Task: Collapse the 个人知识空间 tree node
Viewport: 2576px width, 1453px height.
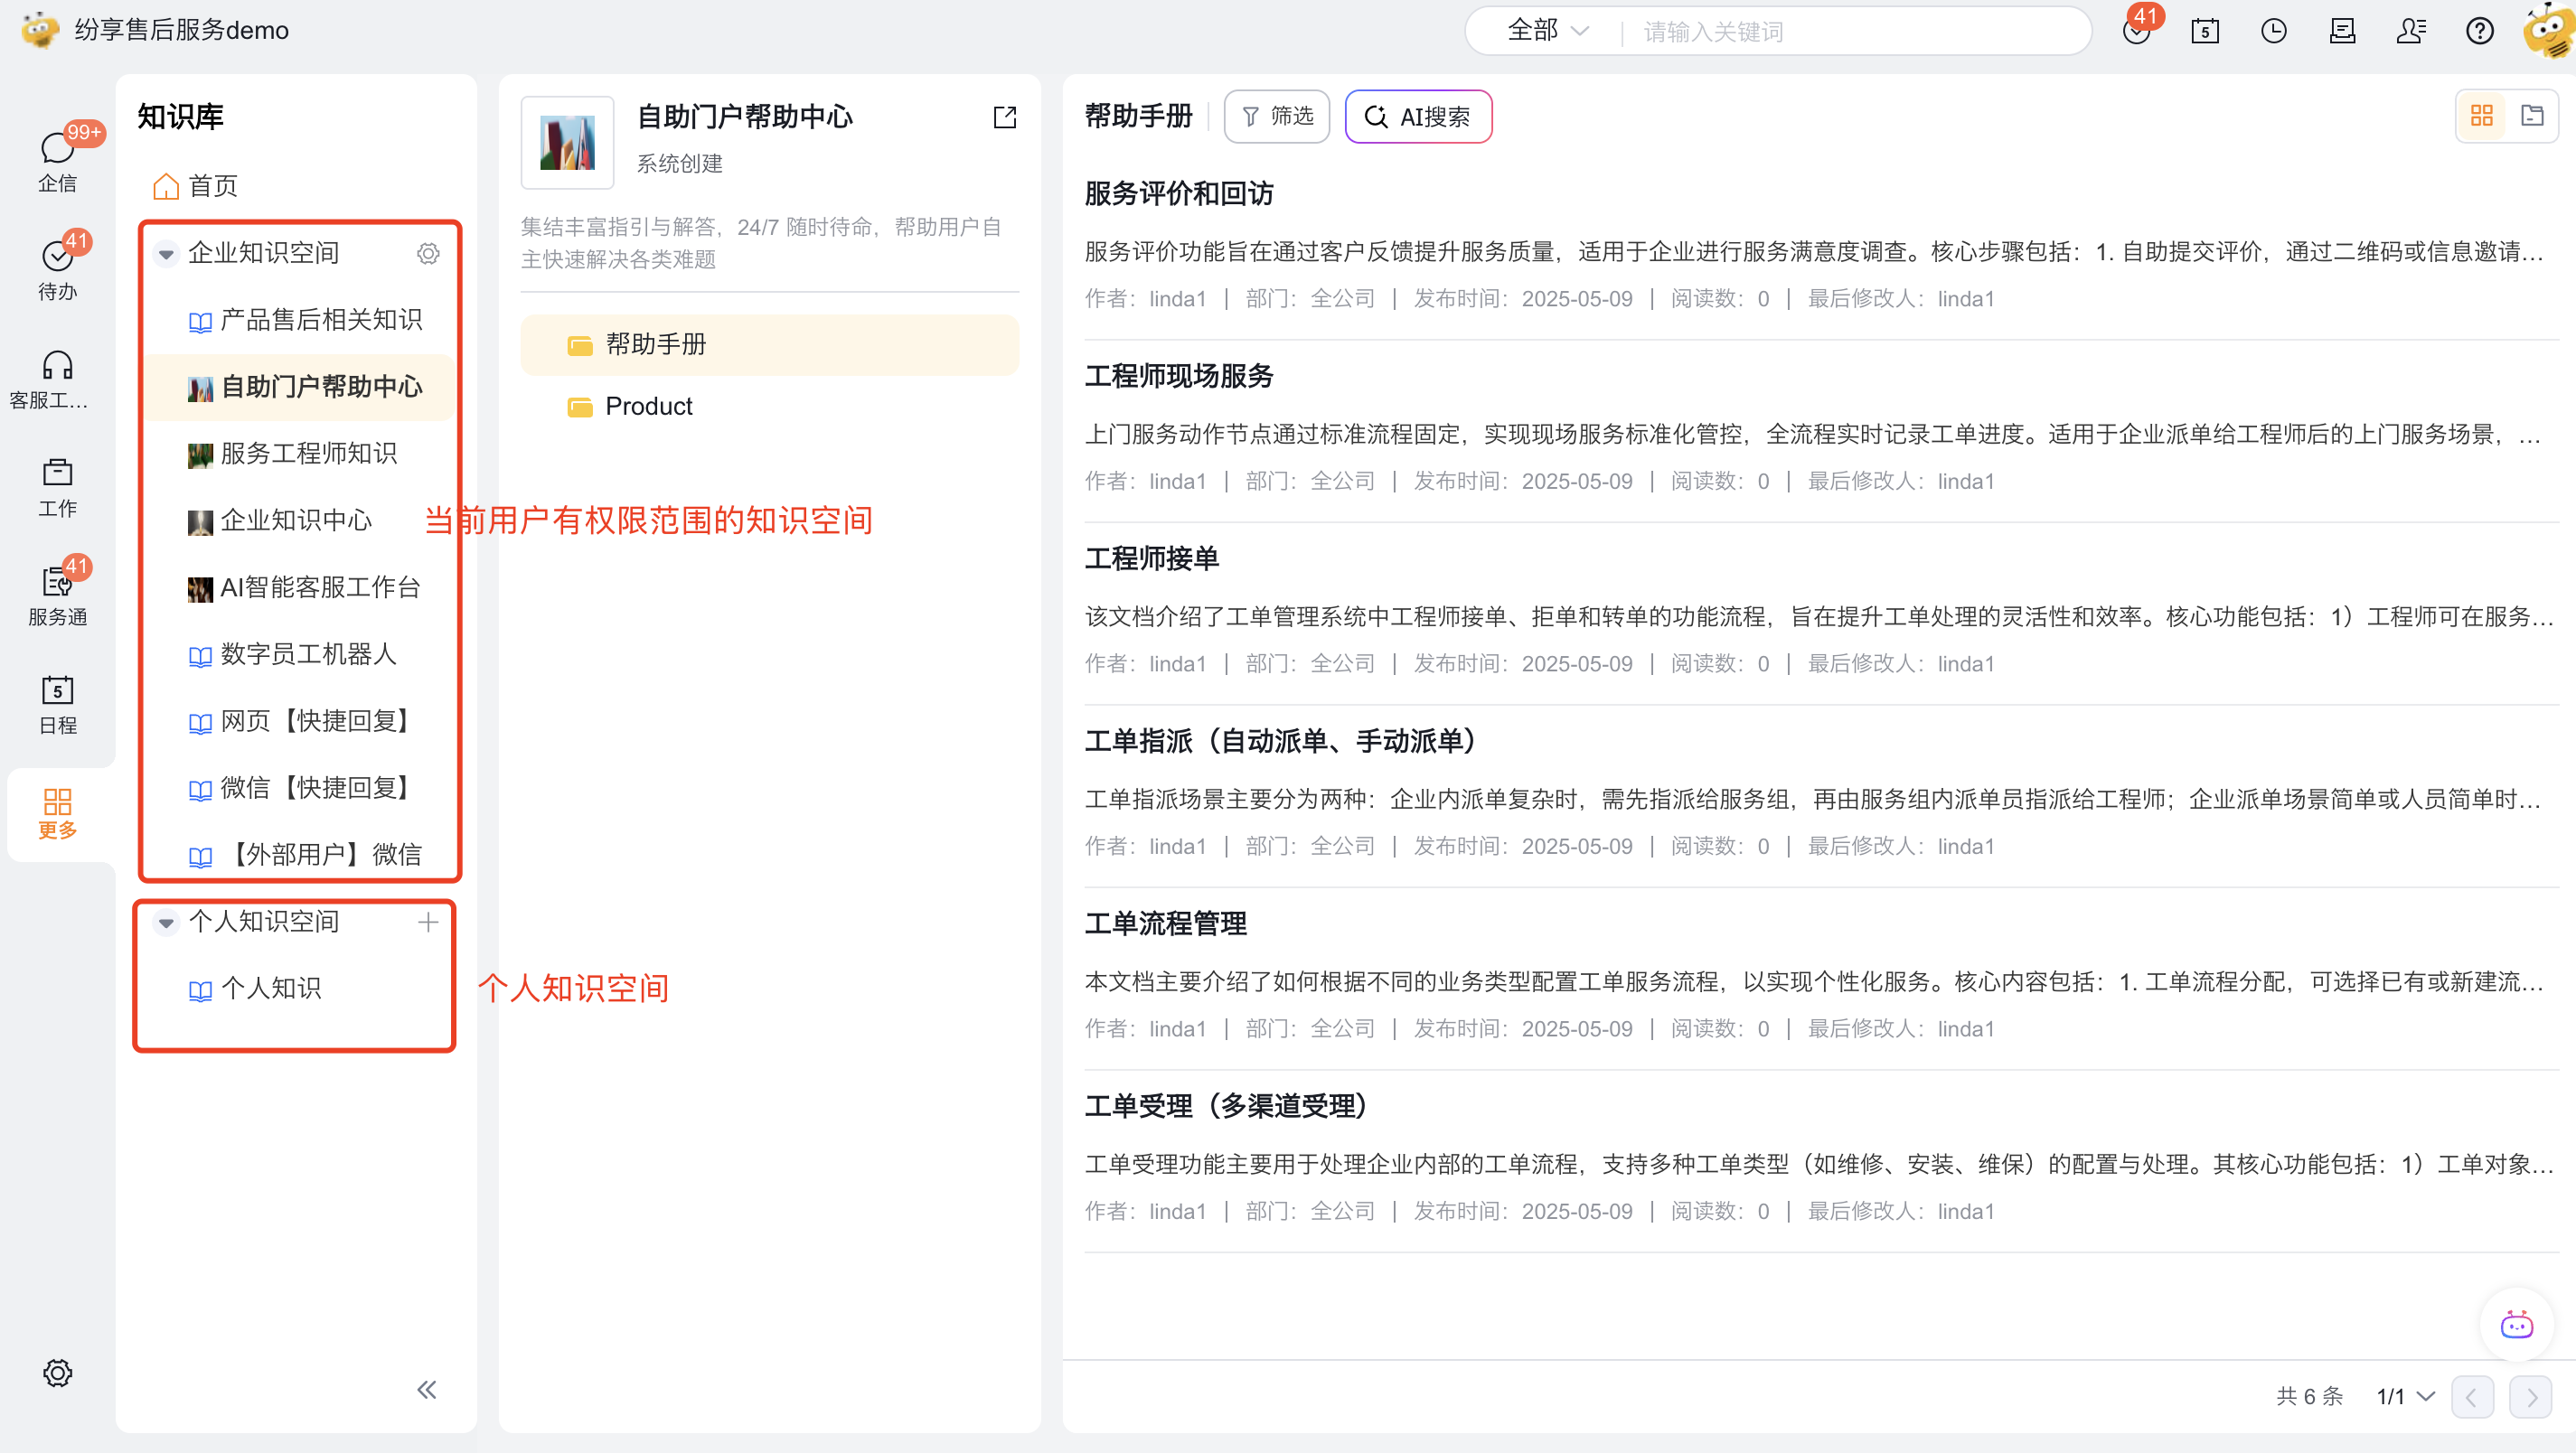Action: point(166,922)
